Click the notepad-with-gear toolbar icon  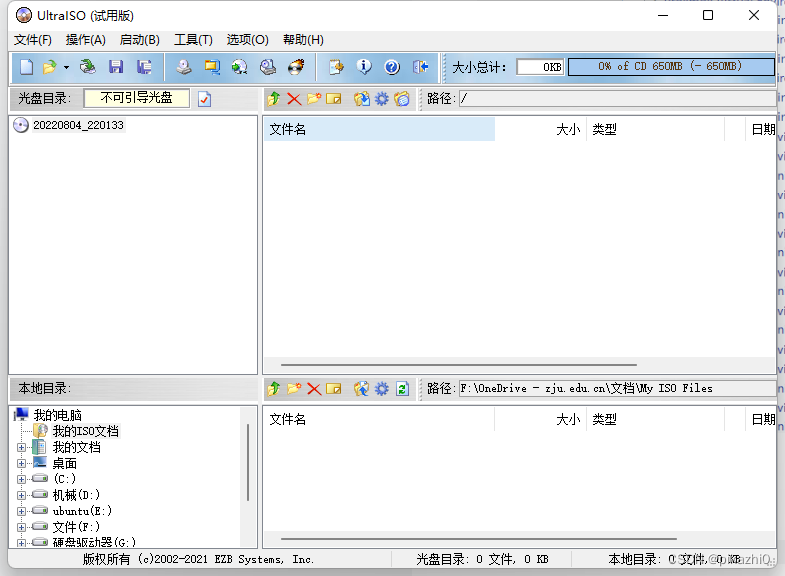tap(336, 67)
